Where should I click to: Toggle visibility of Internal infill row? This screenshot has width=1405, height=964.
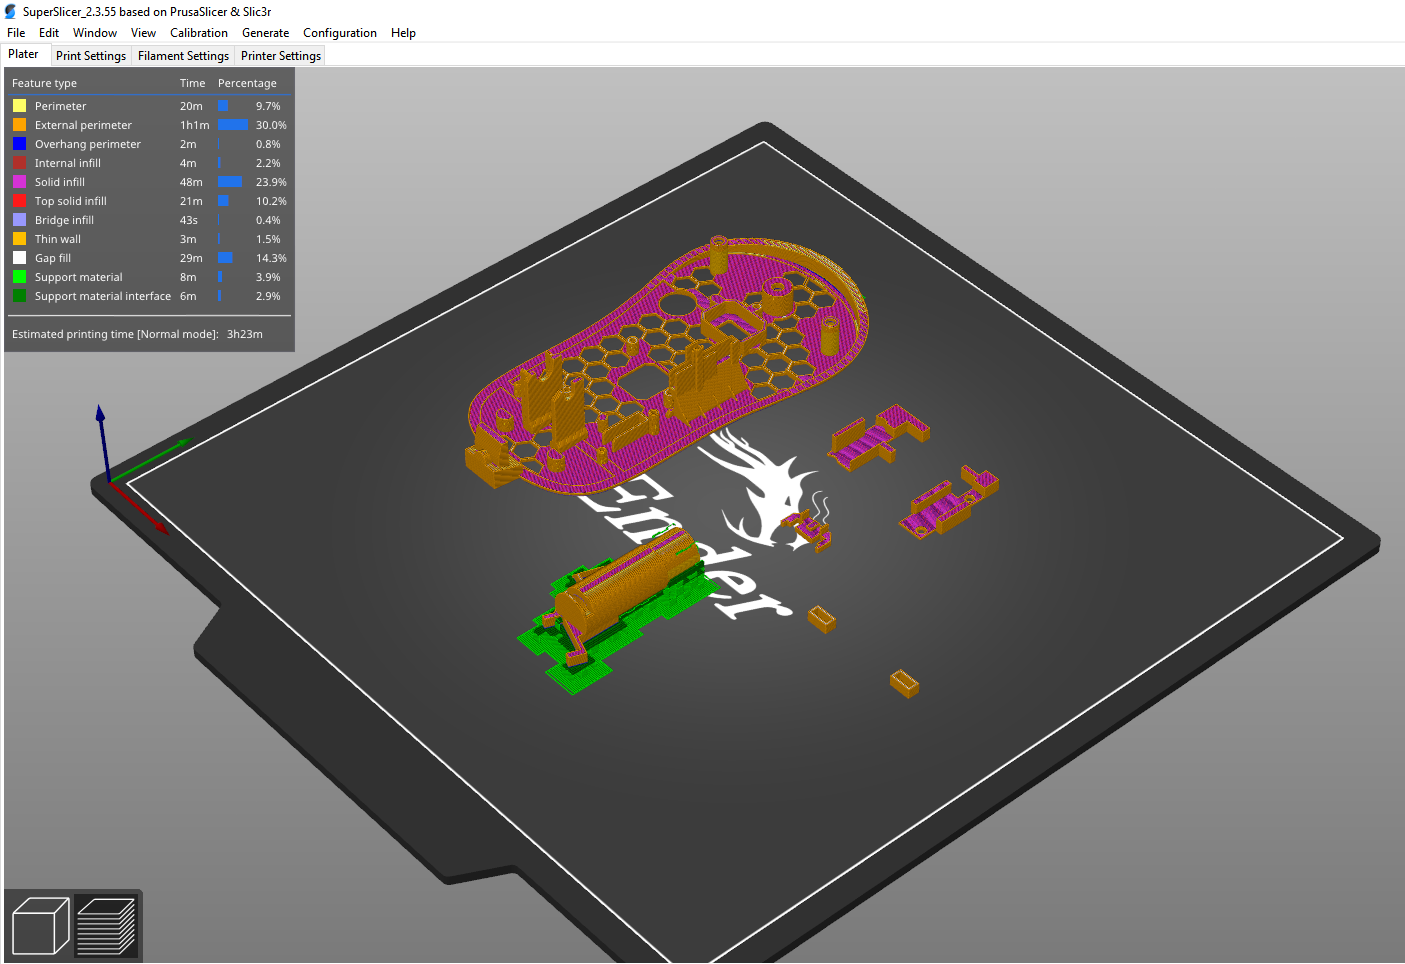click(x=150, y=163)
